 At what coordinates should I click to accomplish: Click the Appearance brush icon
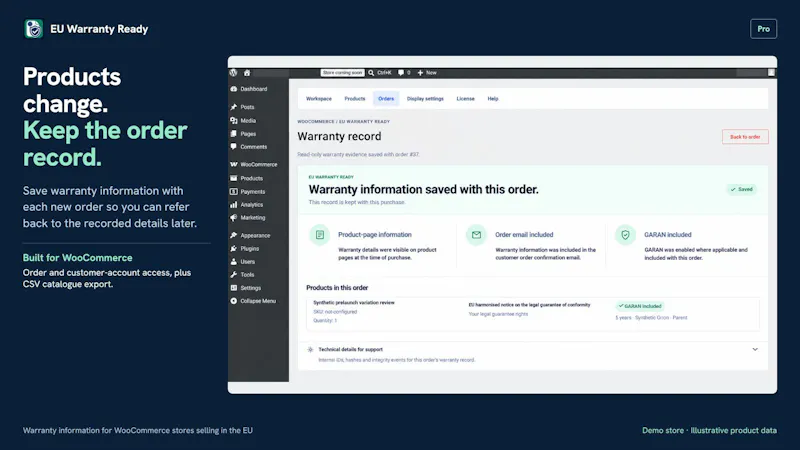coord(234,235)
